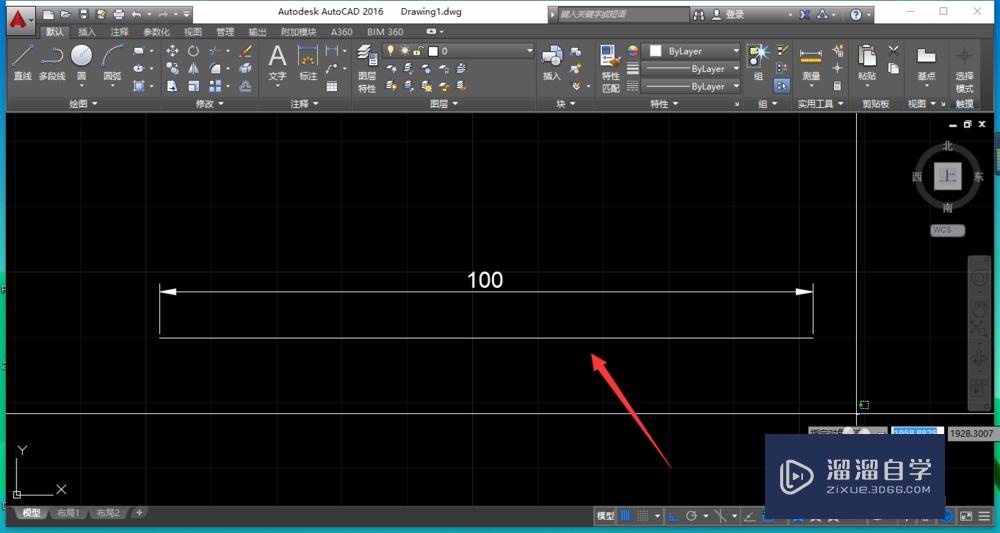
Task: Toggle group selection on/off button
Action: 781,85
